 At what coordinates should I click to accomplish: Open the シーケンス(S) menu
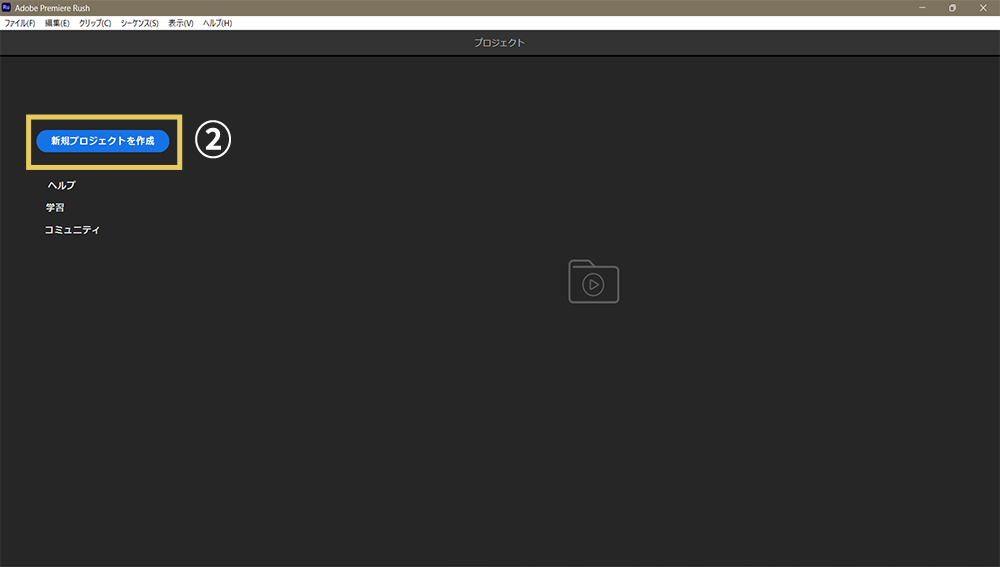point(140,23)
